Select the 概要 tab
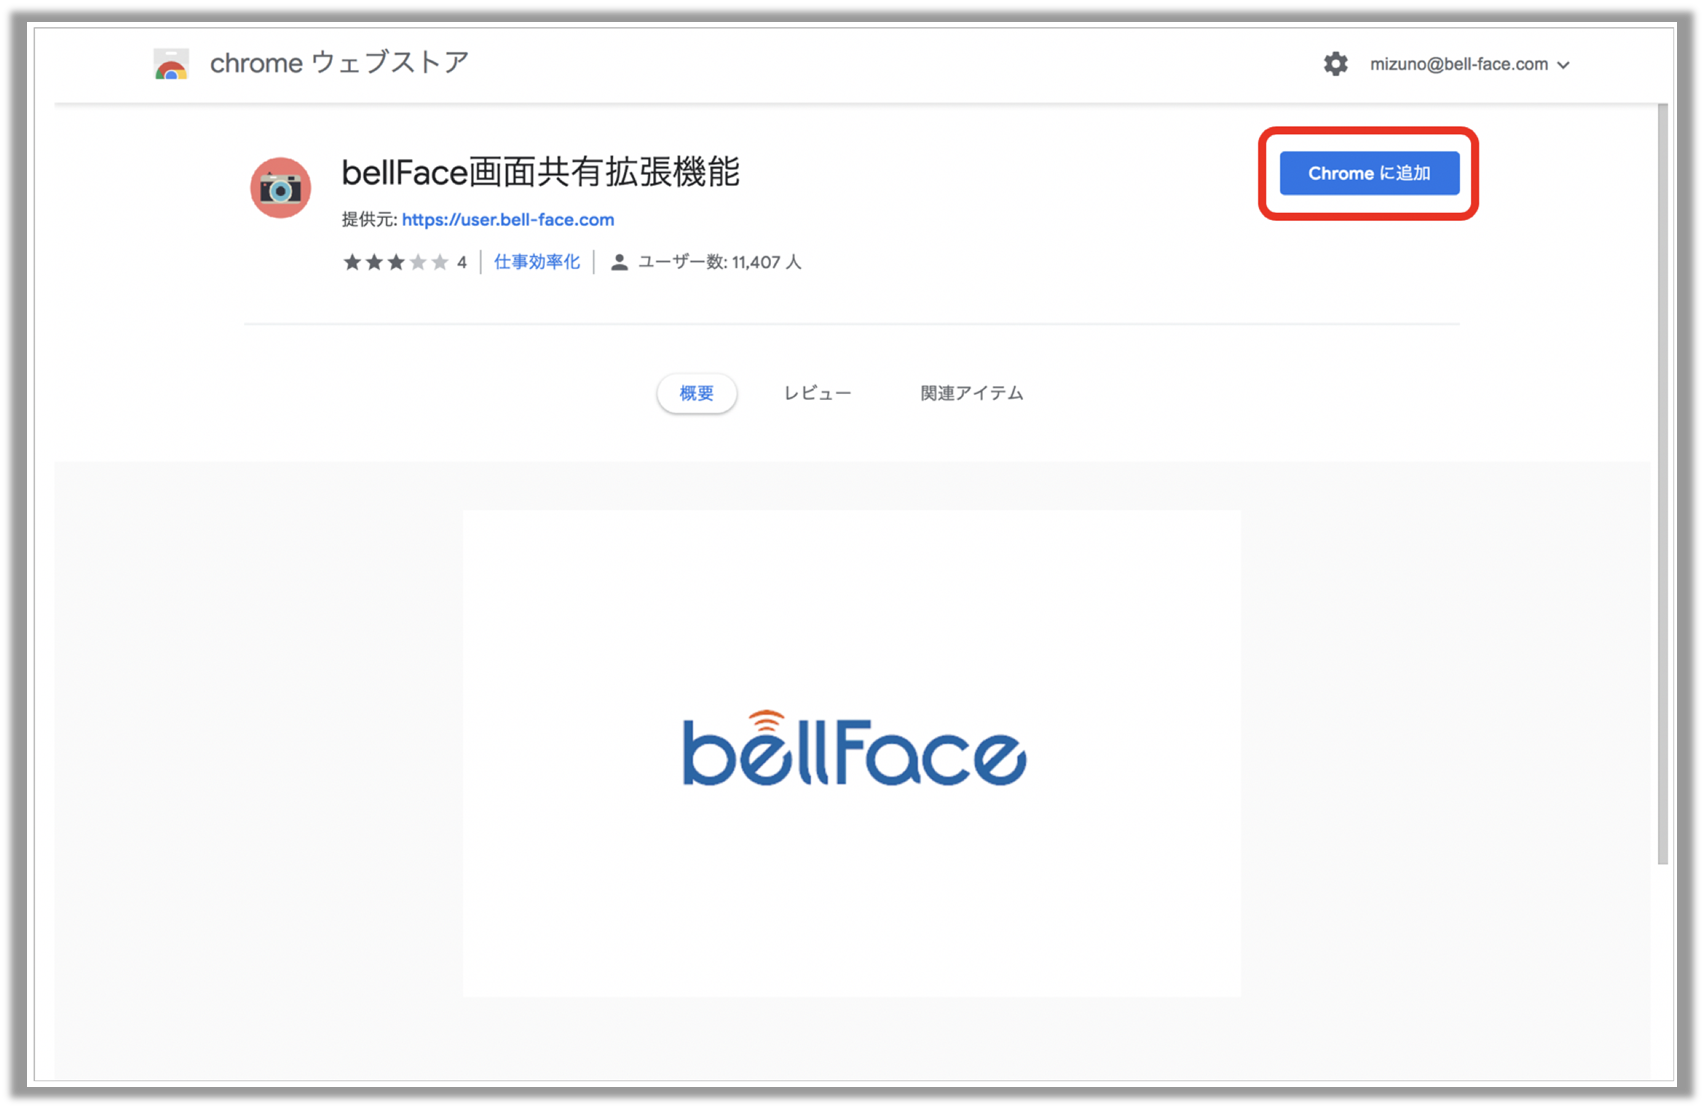The image size is (1704, 1109). 697,393
